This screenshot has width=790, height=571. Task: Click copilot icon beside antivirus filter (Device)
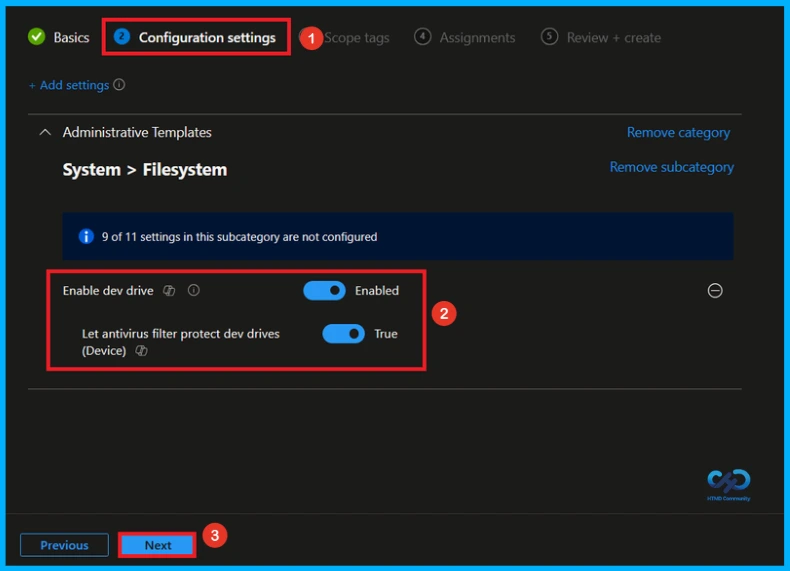point(142,351)
